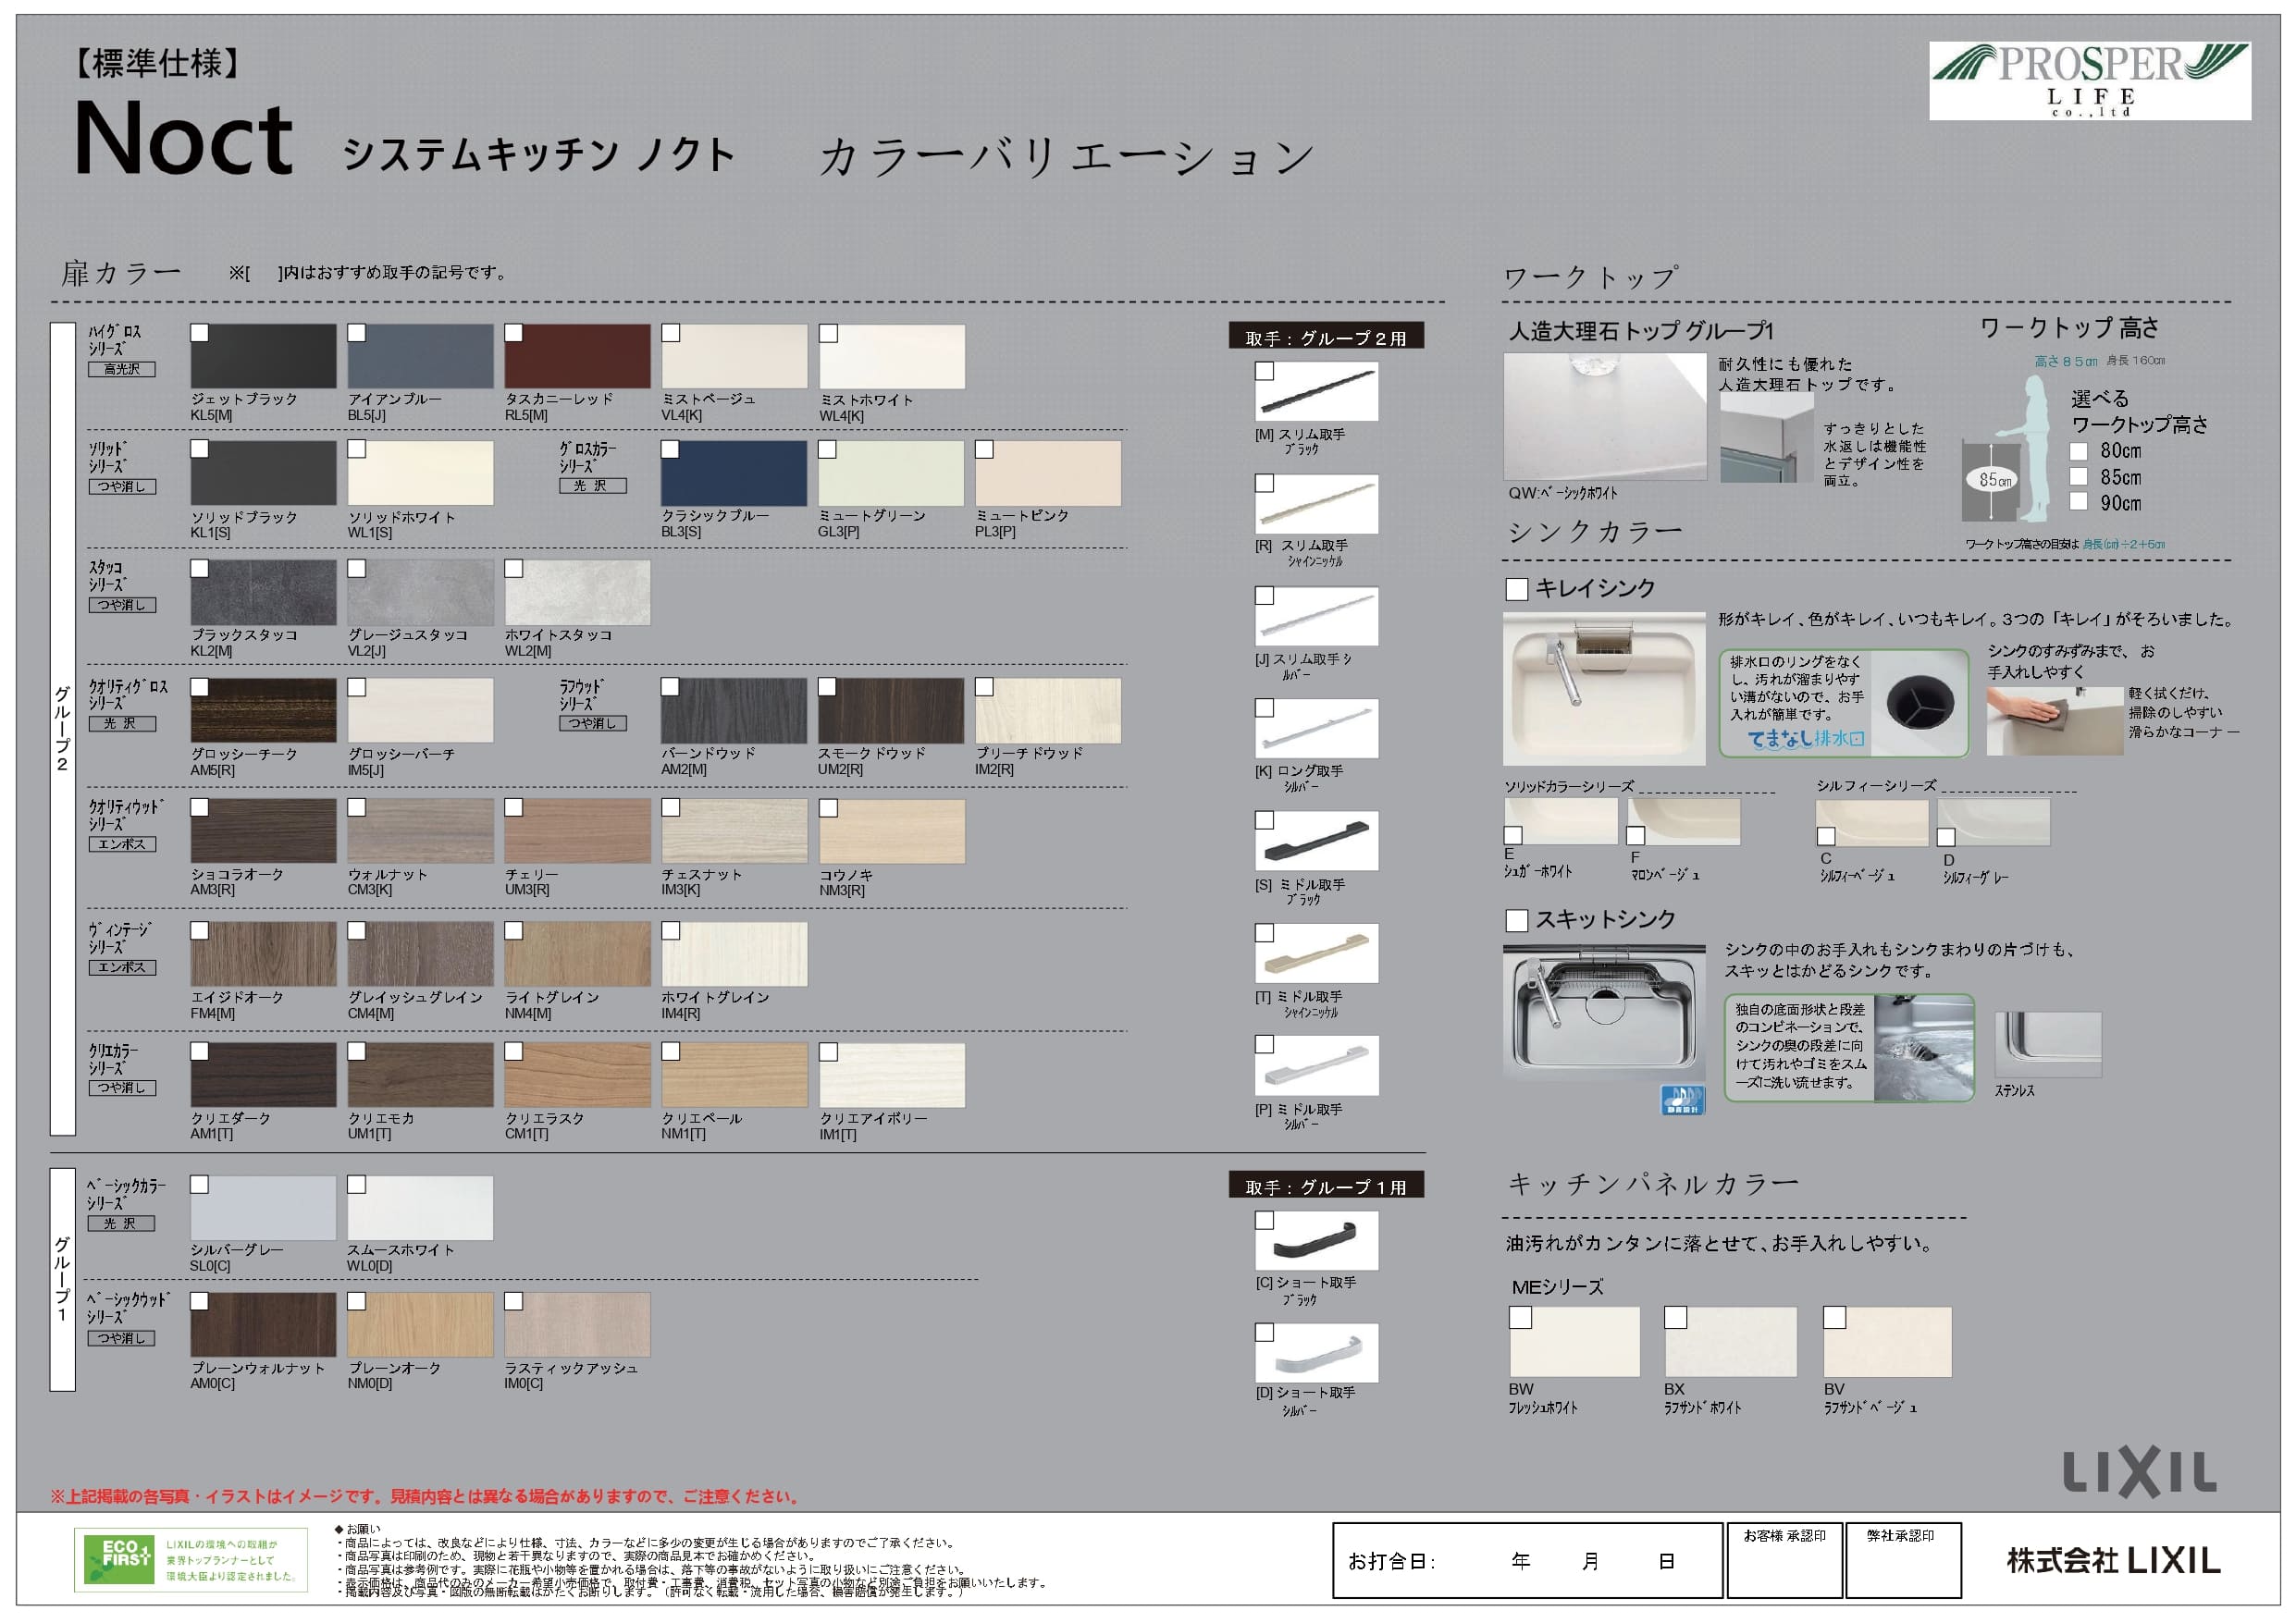Click the red image disclaimer note
The height and width of the screenshot is (1623, 2296).
pyautogui.click(x=425, y=1496)
